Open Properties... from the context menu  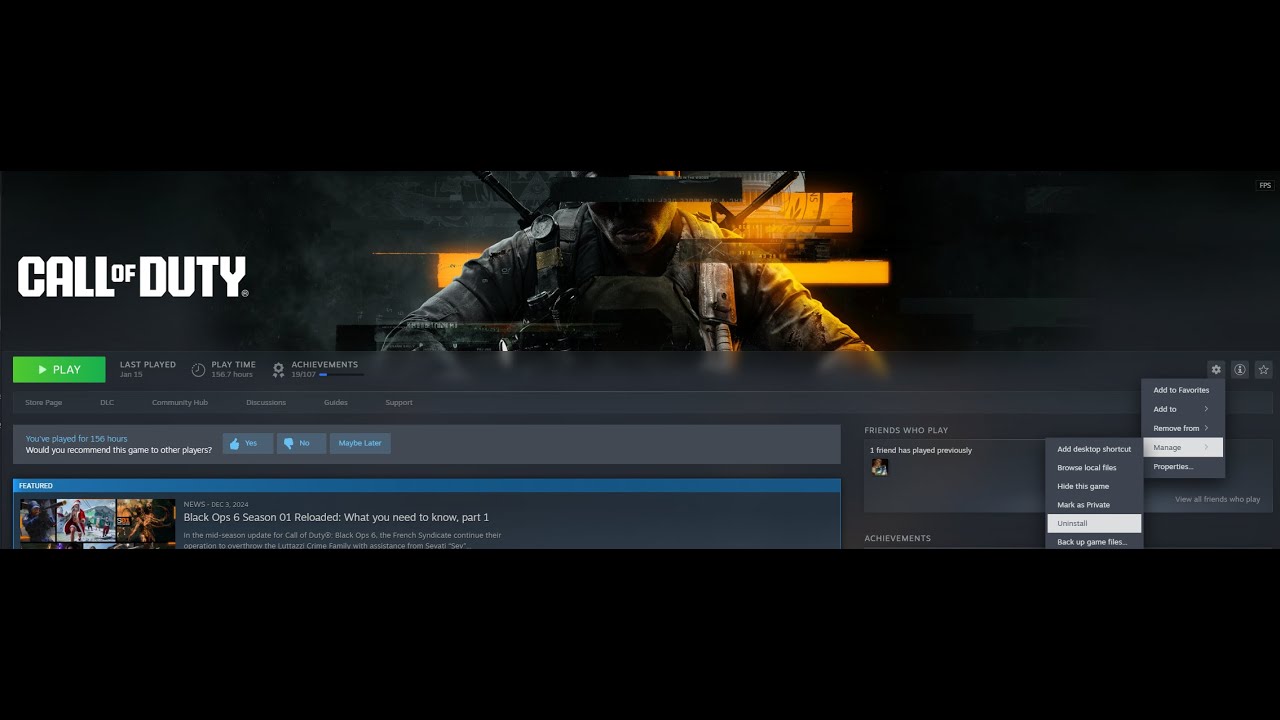[x=1183, y=466]
